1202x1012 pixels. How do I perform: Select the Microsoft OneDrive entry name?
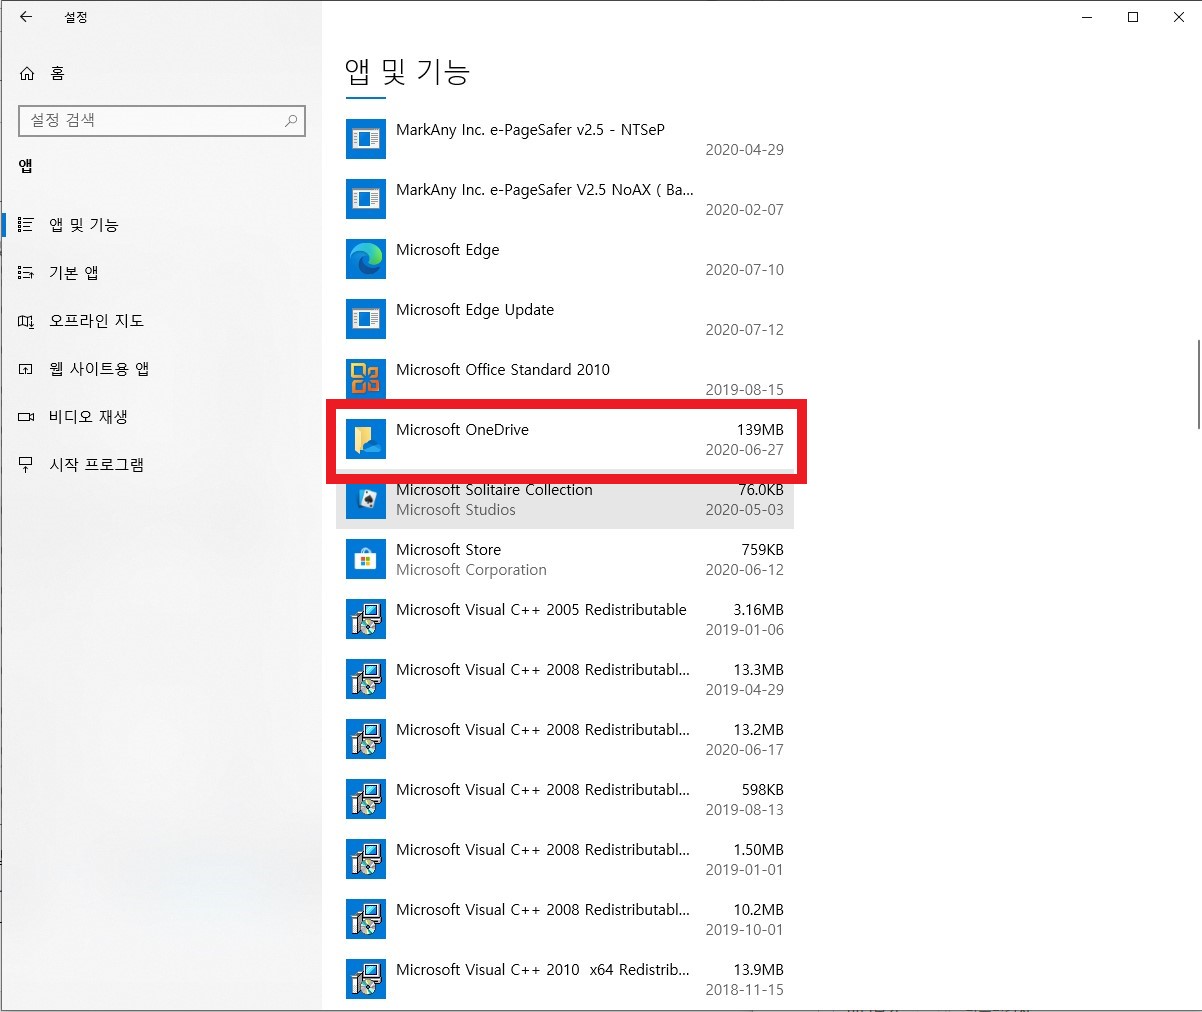click(462, 430)
